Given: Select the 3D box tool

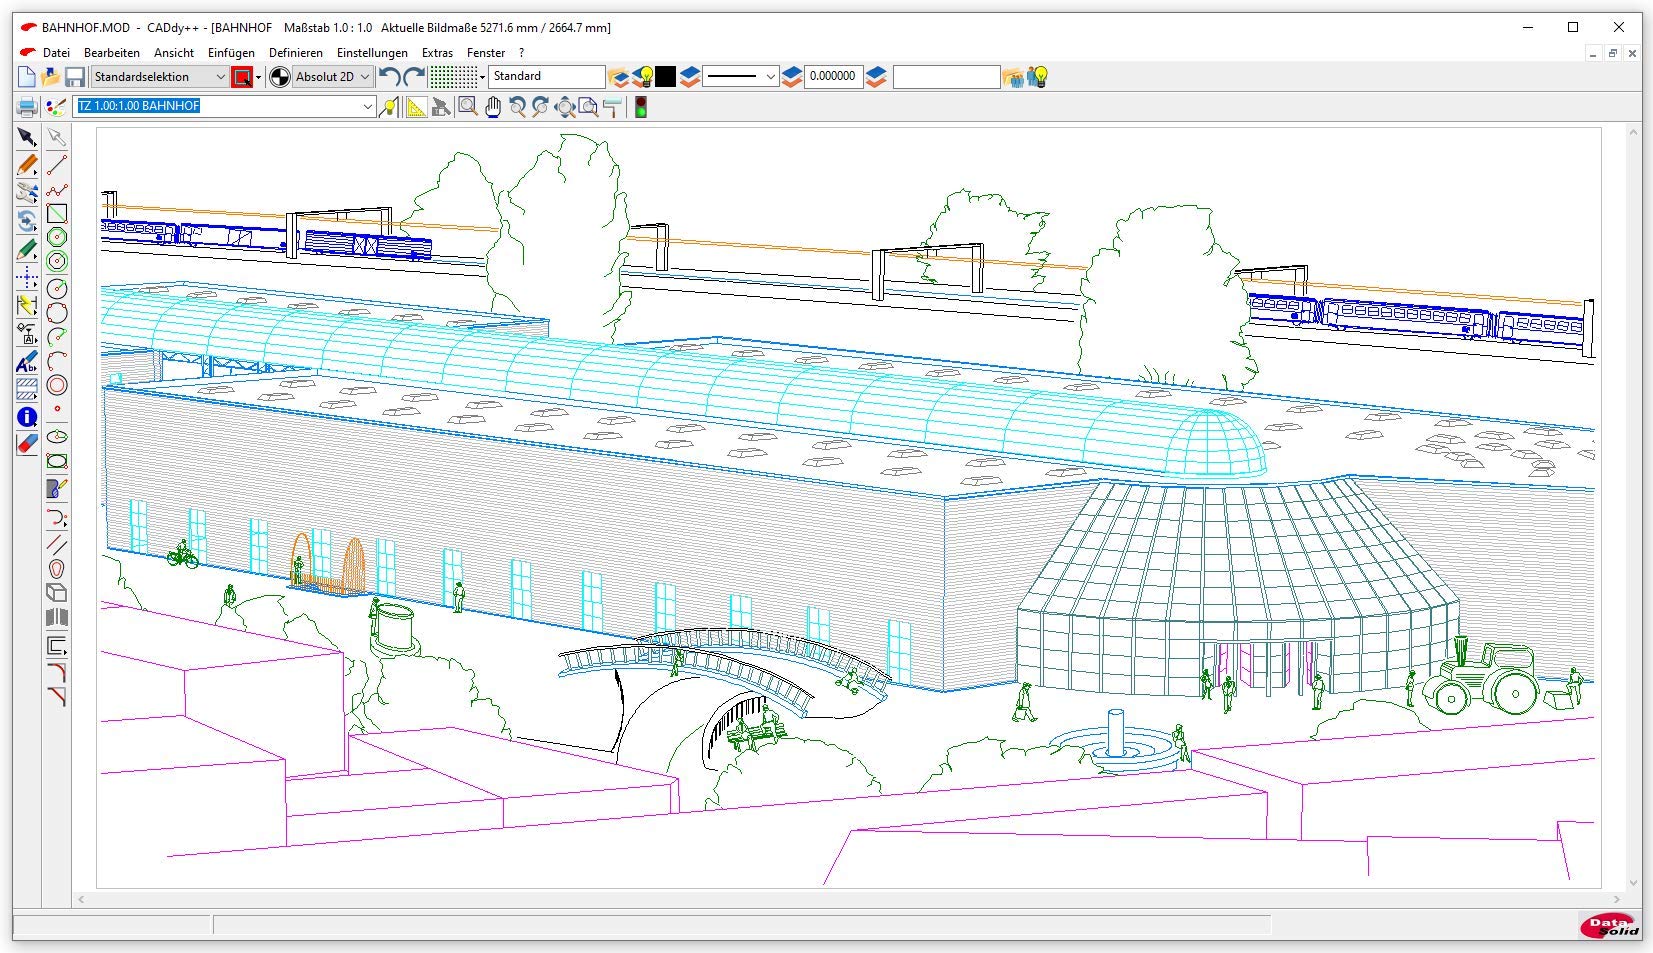Looking at the screenshot, I should 57,593.
